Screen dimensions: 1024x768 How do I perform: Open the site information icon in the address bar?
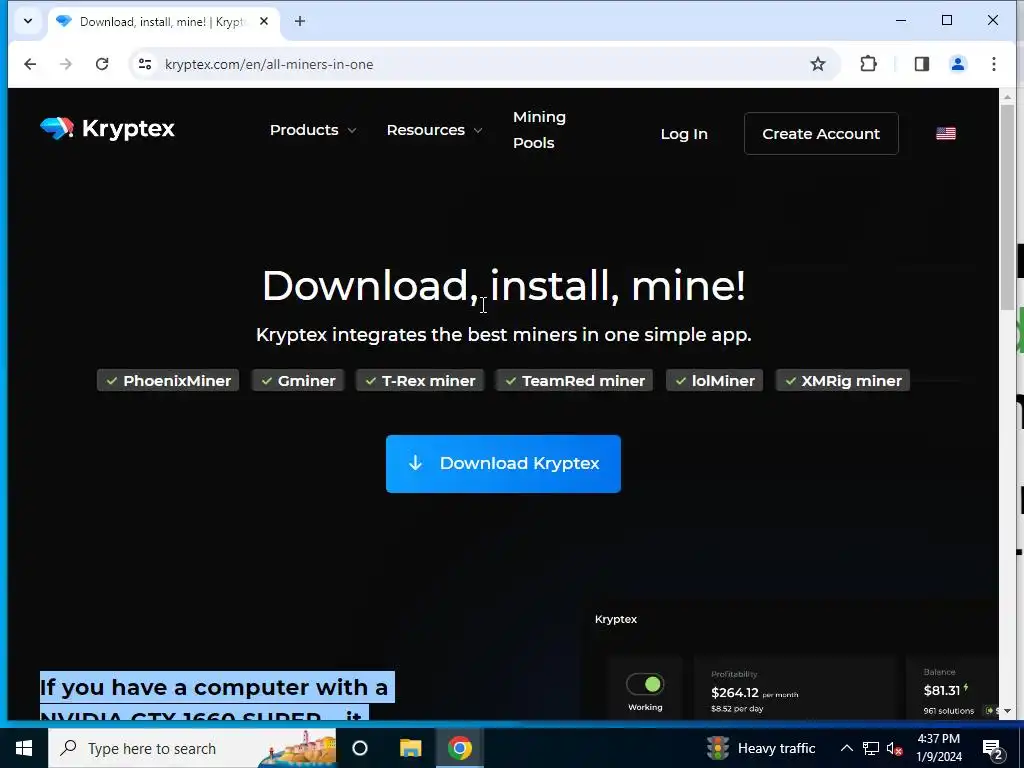(145, 64)
